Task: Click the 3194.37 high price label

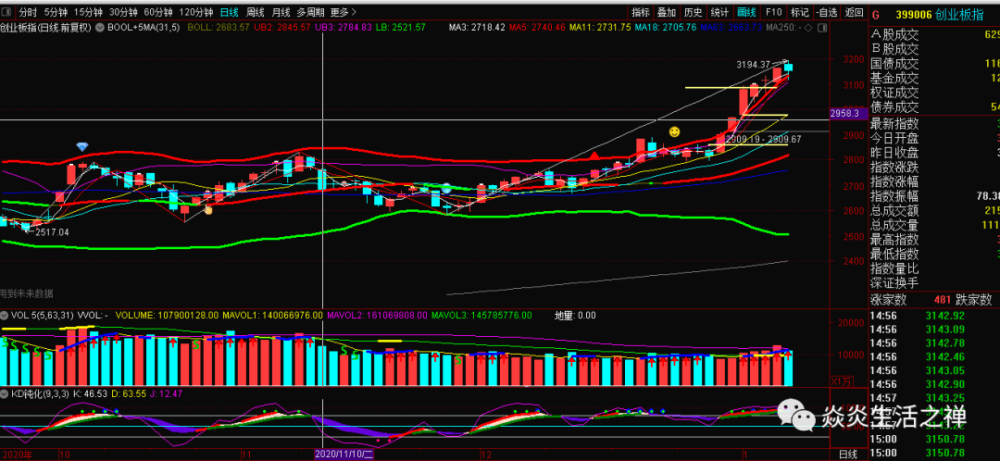Action: click(x=753, y=64)
